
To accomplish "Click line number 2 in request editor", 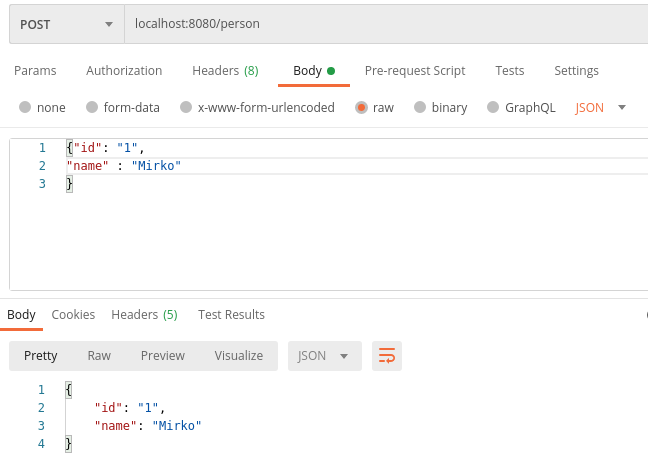I will click(x=42, y=166).
